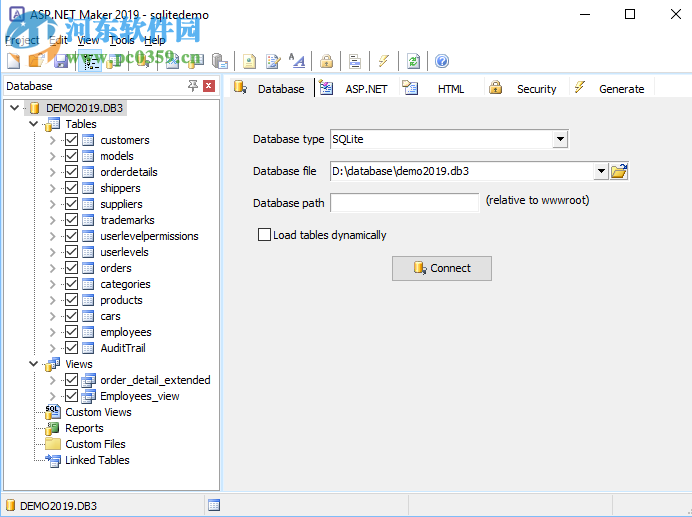This screenshot has height=517, width=692.
Task: Click into the Database path field
Action: click(x=404, y=203)
